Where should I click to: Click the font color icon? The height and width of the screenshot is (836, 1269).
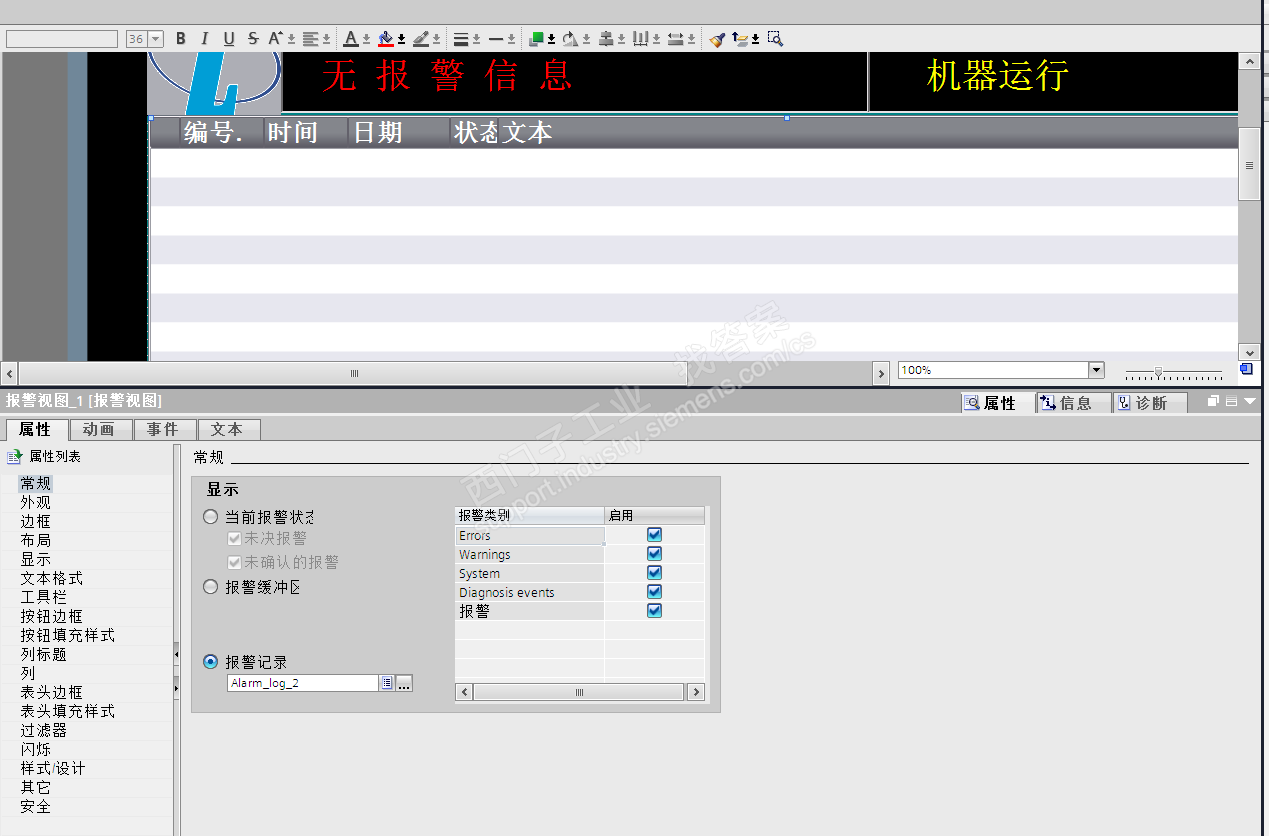[351, 39]
